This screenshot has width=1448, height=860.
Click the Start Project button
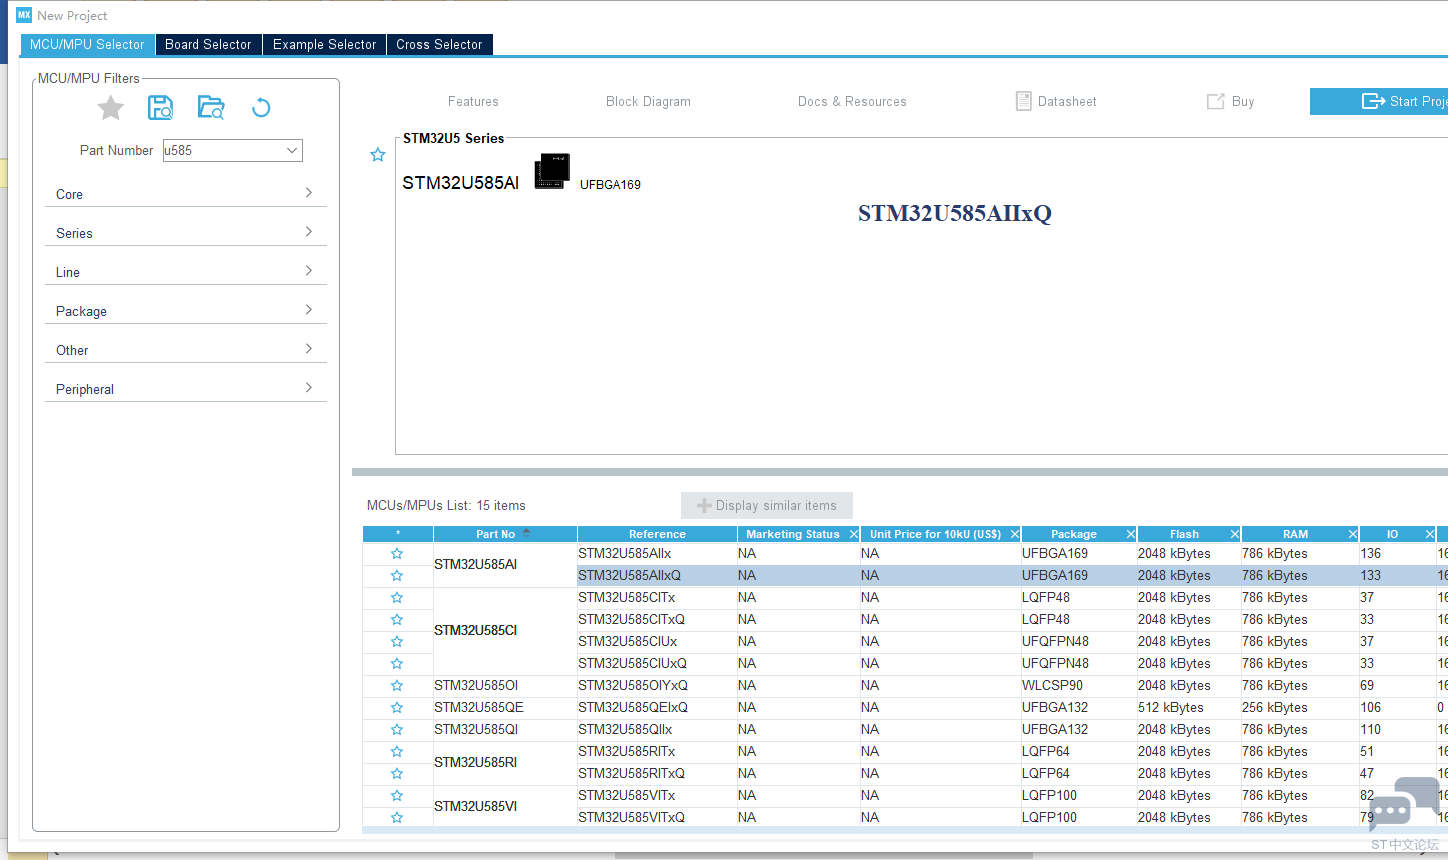click(1379, 101)
